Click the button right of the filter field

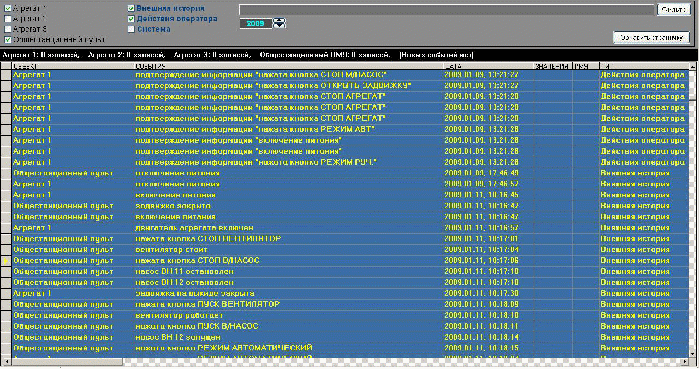pos(674,9)
